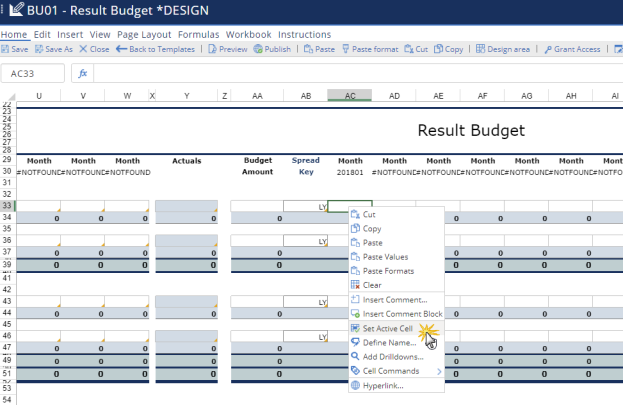Select column header U
623x405 pixels.
39,96
